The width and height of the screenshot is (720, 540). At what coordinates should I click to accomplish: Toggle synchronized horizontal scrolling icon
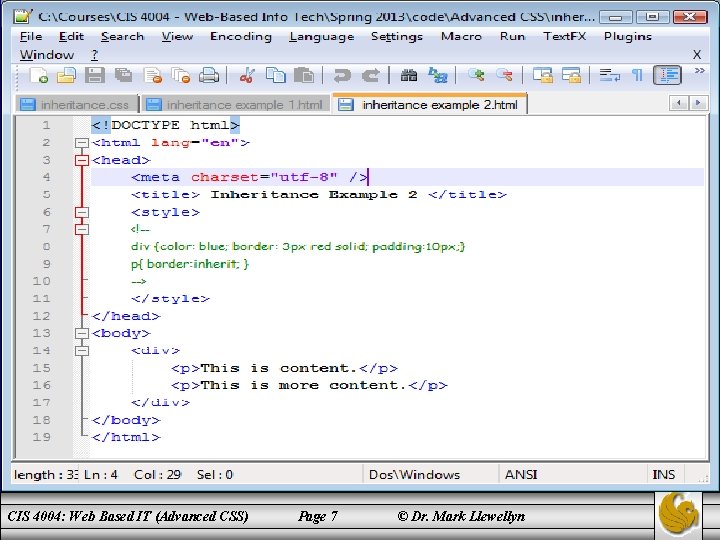(572, 75)
